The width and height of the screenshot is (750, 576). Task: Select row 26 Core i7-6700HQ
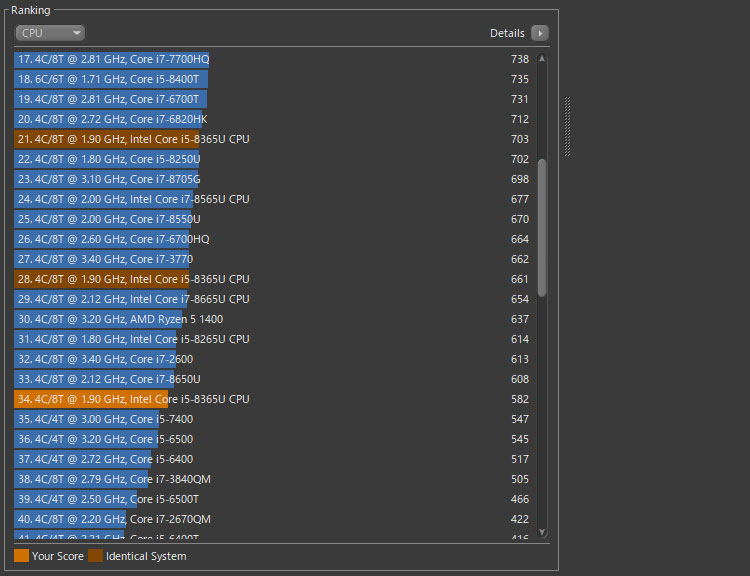tap(274, 239)
